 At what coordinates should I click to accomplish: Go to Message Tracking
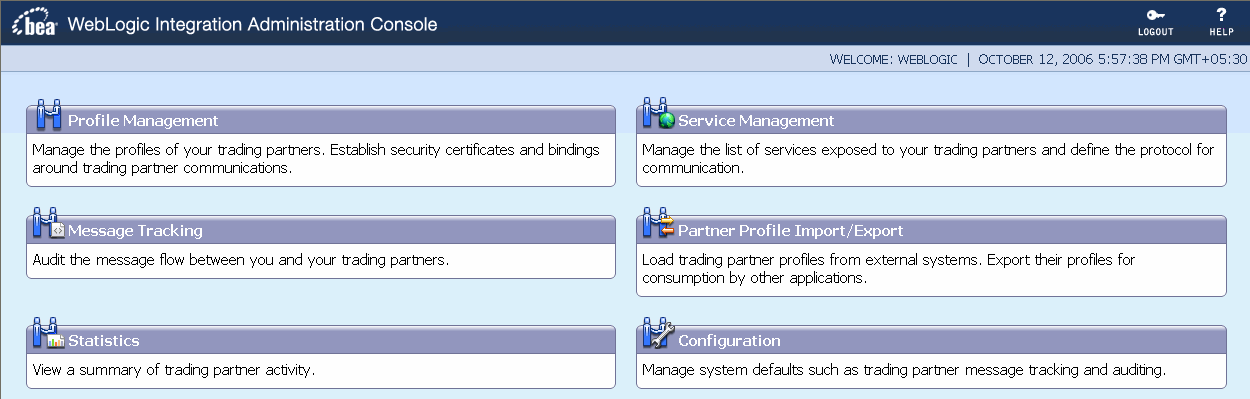[135, 231]
